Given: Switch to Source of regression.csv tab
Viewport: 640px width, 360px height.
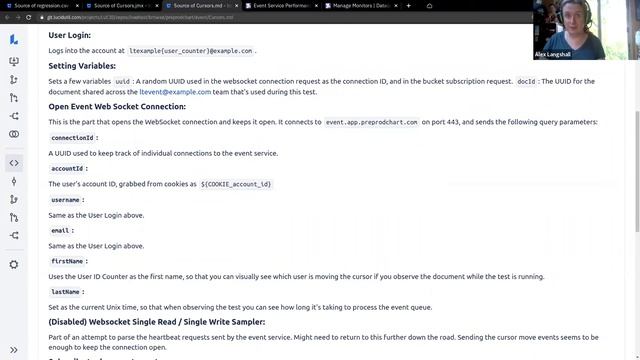Looking at the screenshot, I should click(41, 6).
